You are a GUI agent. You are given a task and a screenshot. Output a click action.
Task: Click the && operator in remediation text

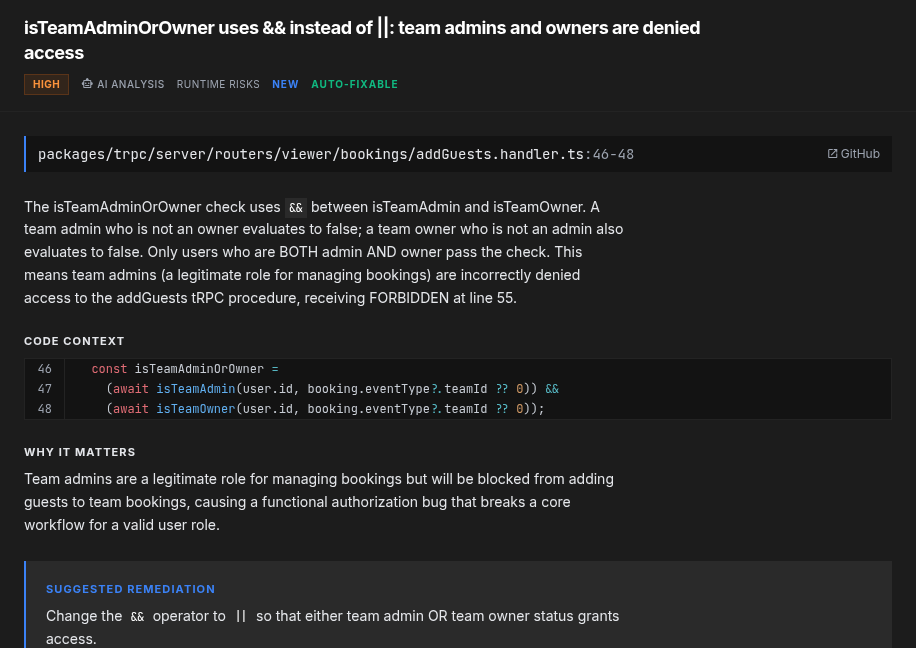pyautogui.click(x=137, y=616)
